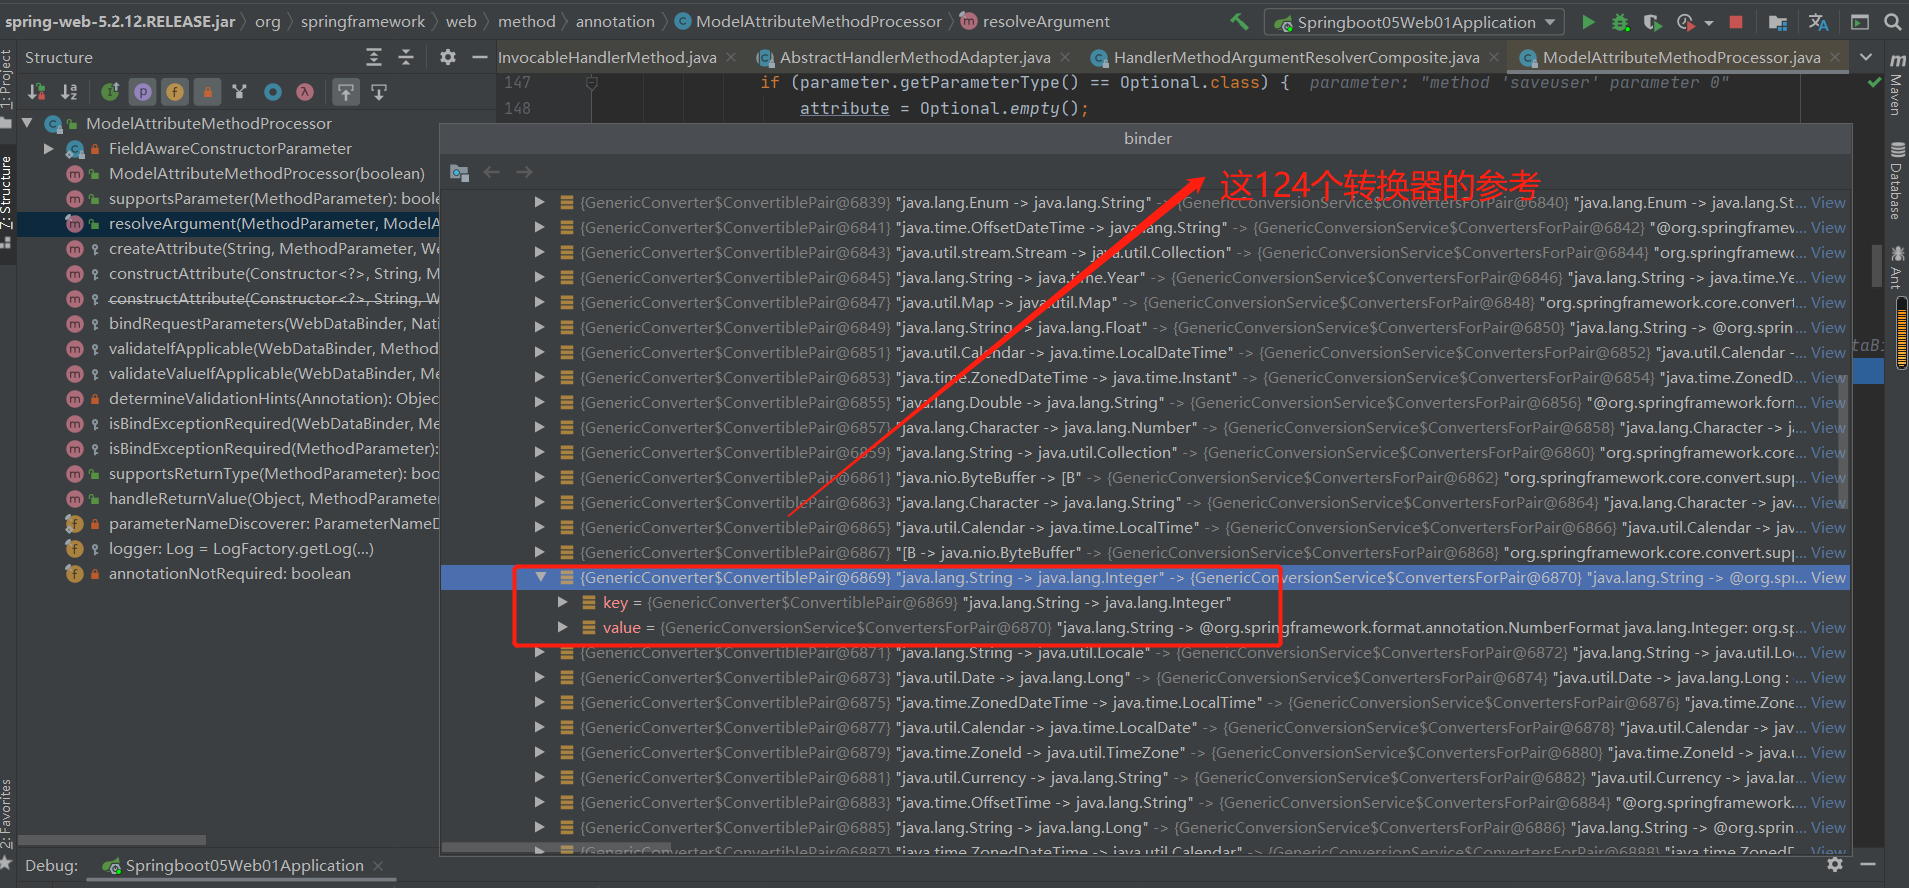Image resolution: width=1909 pixels, height=888 pixels.
Task: Expand the key node for ConvertiblePair@6869
Action: (x=562, y=602)
